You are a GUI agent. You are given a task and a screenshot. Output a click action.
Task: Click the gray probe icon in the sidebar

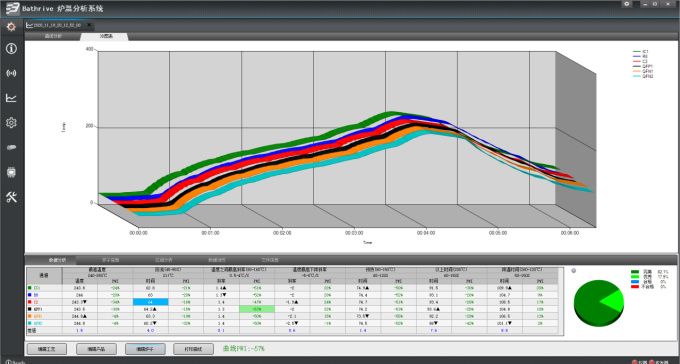click(11, 148)
